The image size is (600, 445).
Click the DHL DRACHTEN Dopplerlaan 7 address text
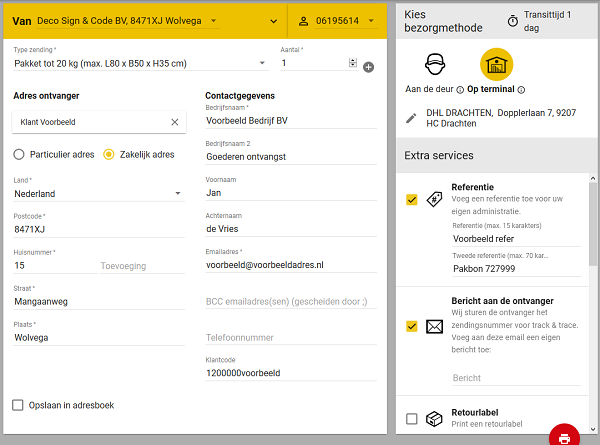click(501, 118)
